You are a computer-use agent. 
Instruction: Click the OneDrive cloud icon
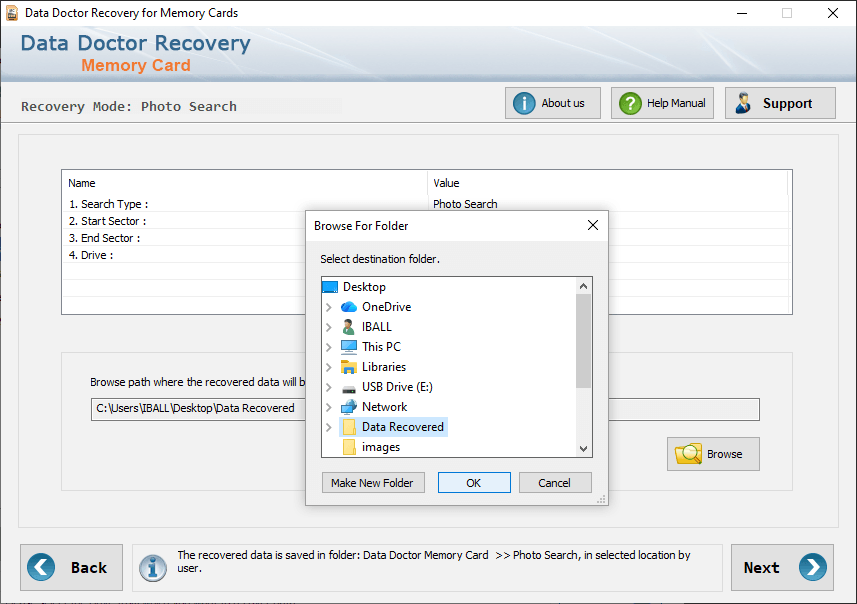(349, 307)
